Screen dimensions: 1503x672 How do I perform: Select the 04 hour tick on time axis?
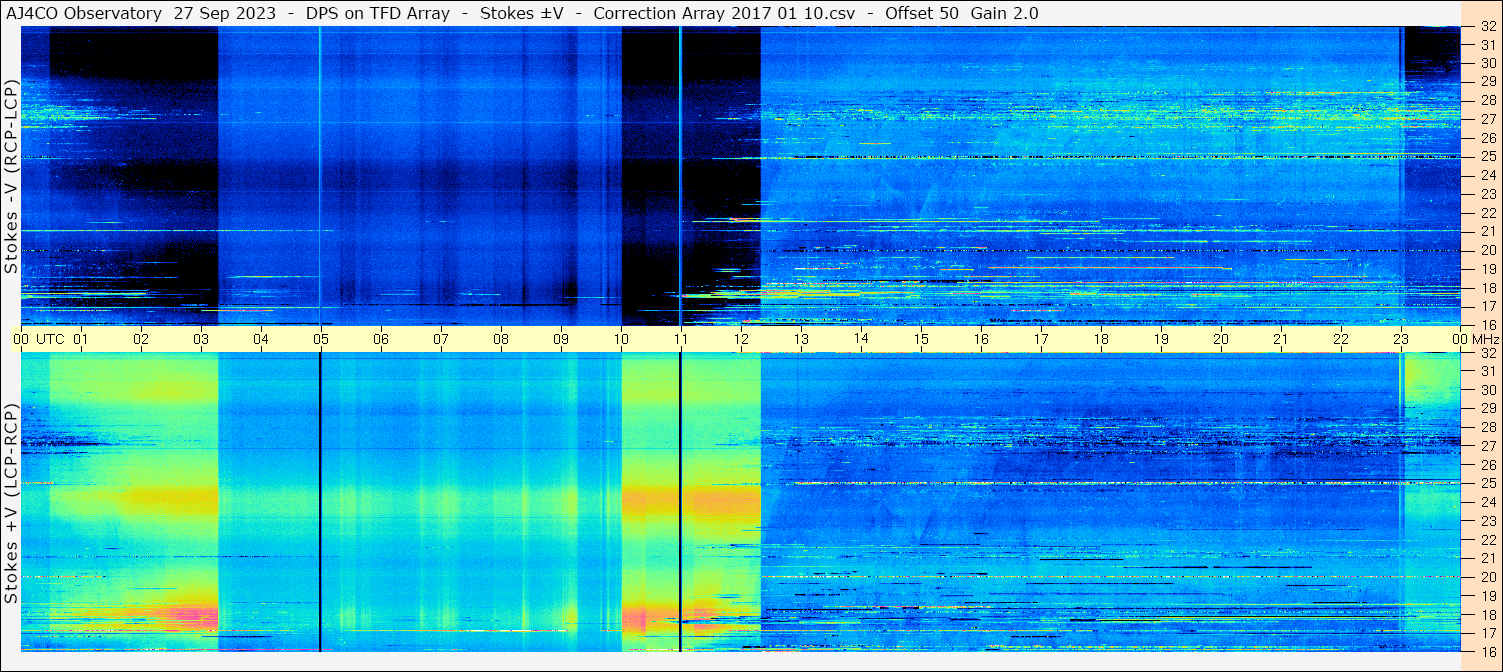pos(261,340)
